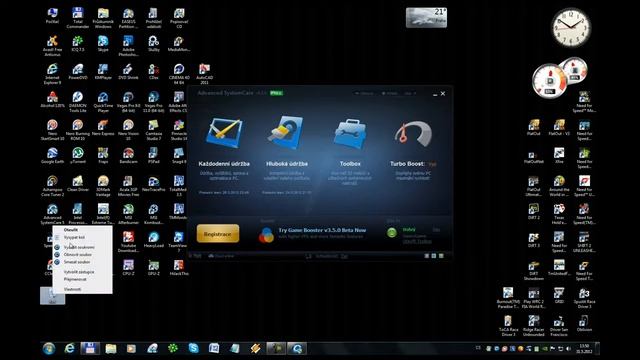Select the CINEMA 4D desktop shortcut
Image resolution: width=640 pixels, height=360 pixels.
(179, 74)
